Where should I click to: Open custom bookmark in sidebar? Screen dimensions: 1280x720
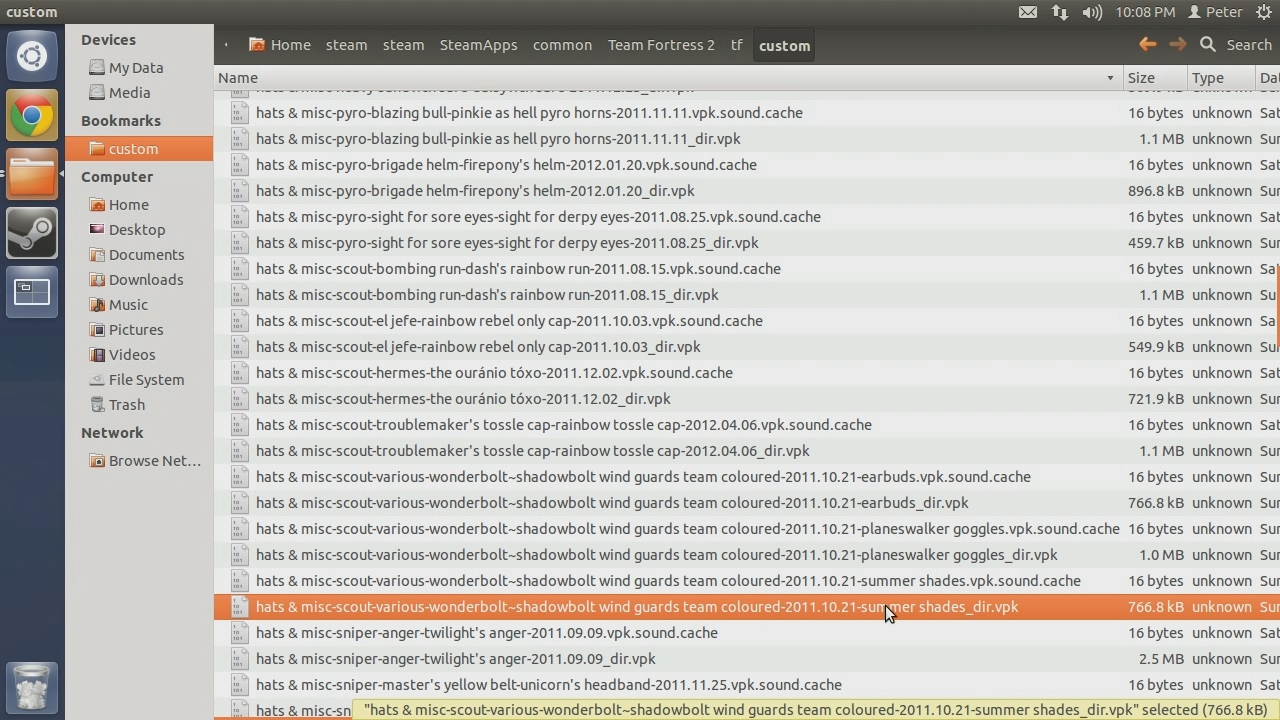pyautogui.click(x=139, y=149)
